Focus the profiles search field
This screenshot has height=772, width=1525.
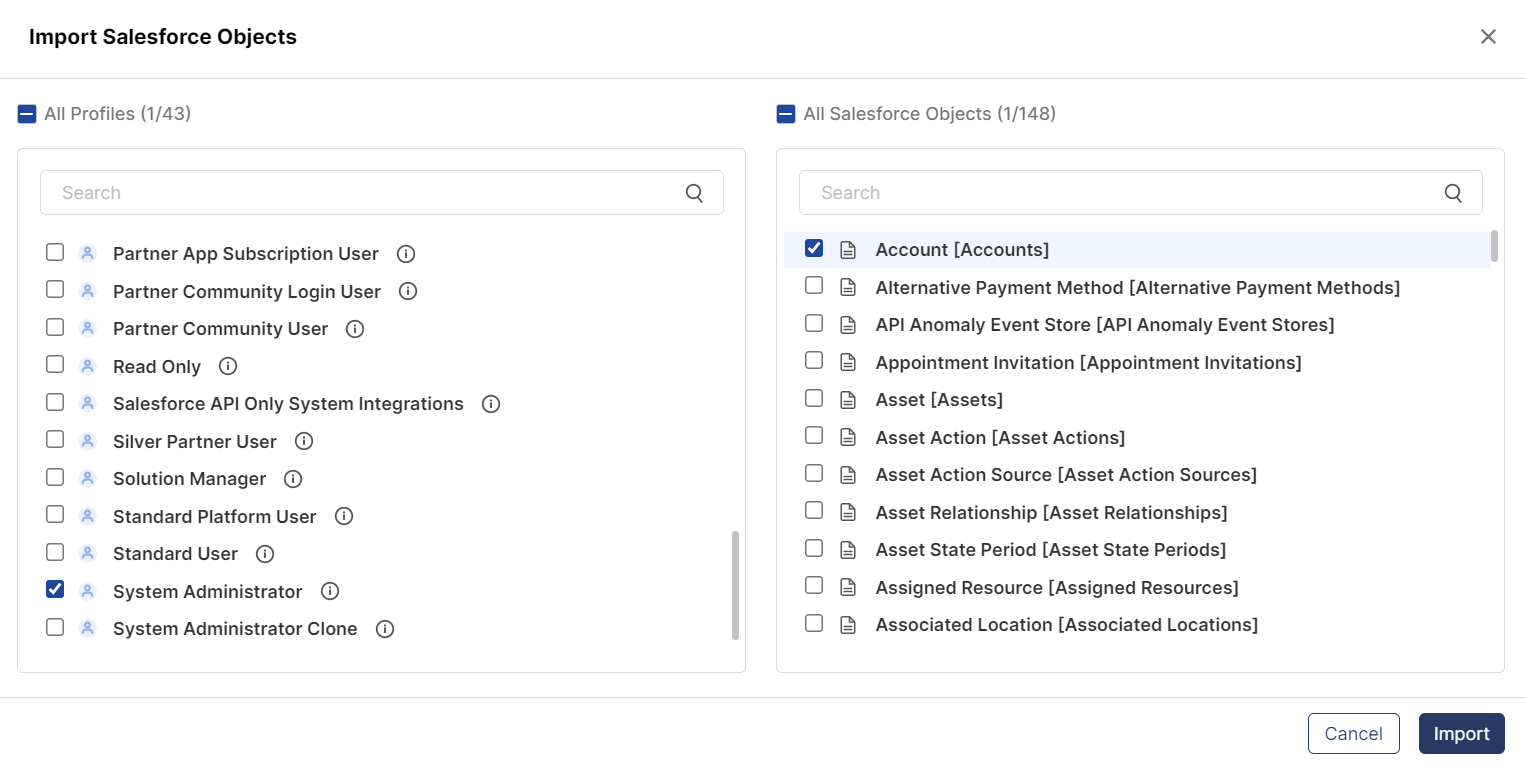(x=382, y=193)
